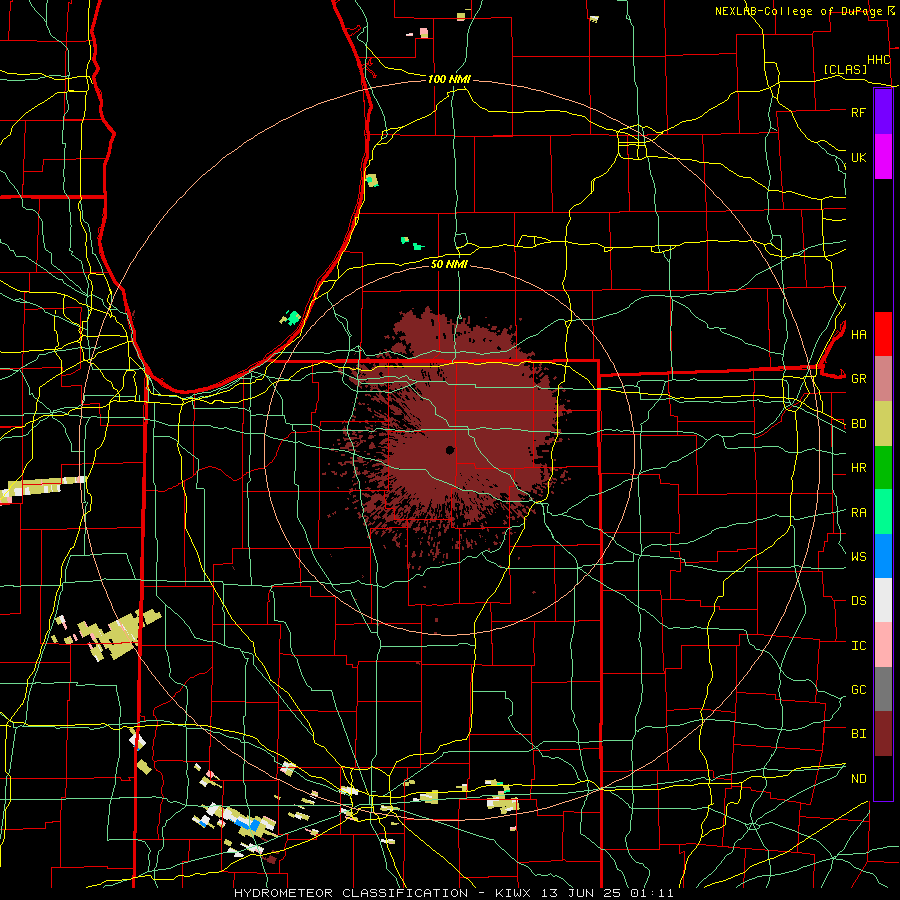Image resolution: width=900 pixels, height=900 pixels.
Task: Click the DS white legend swatch
Action: tap(883, 600)
